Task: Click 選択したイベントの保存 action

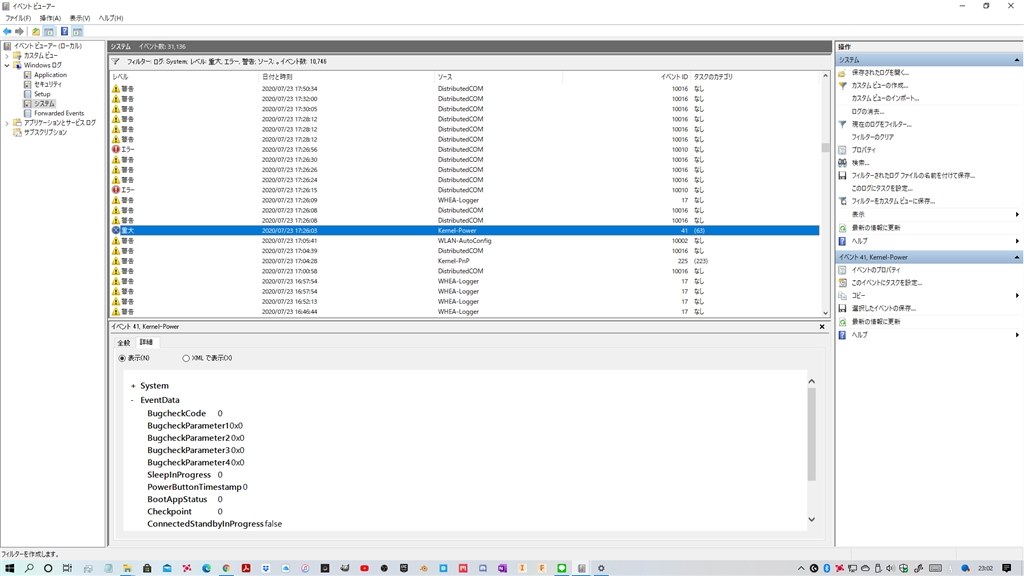Action: point(884,308)
